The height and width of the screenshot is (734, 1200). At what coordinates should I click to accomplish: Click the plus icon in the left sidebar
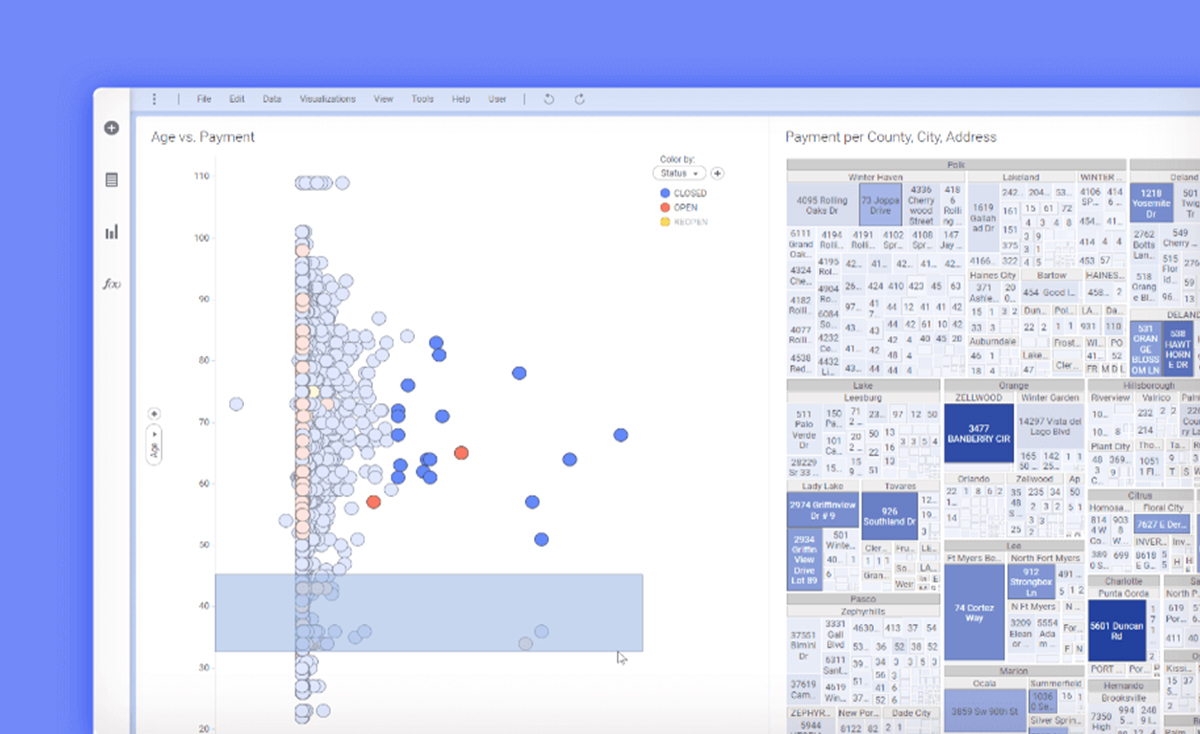point(111,128)
